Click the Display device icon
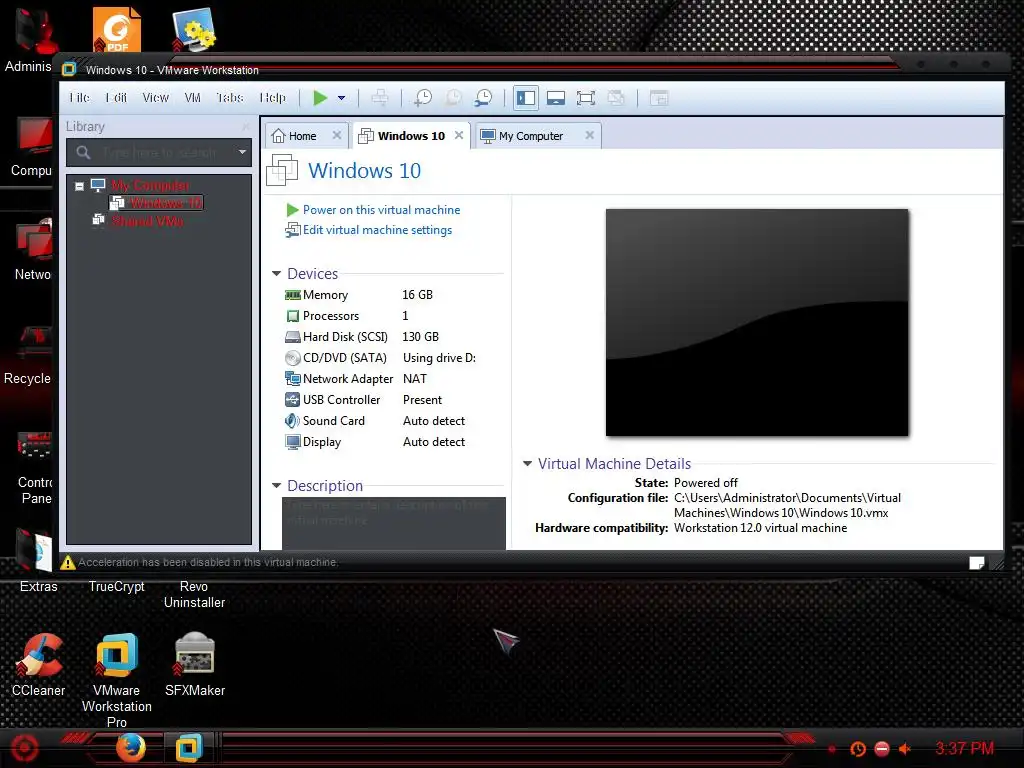The width and height of the screenshot is (1024, 768). point(293,442)
